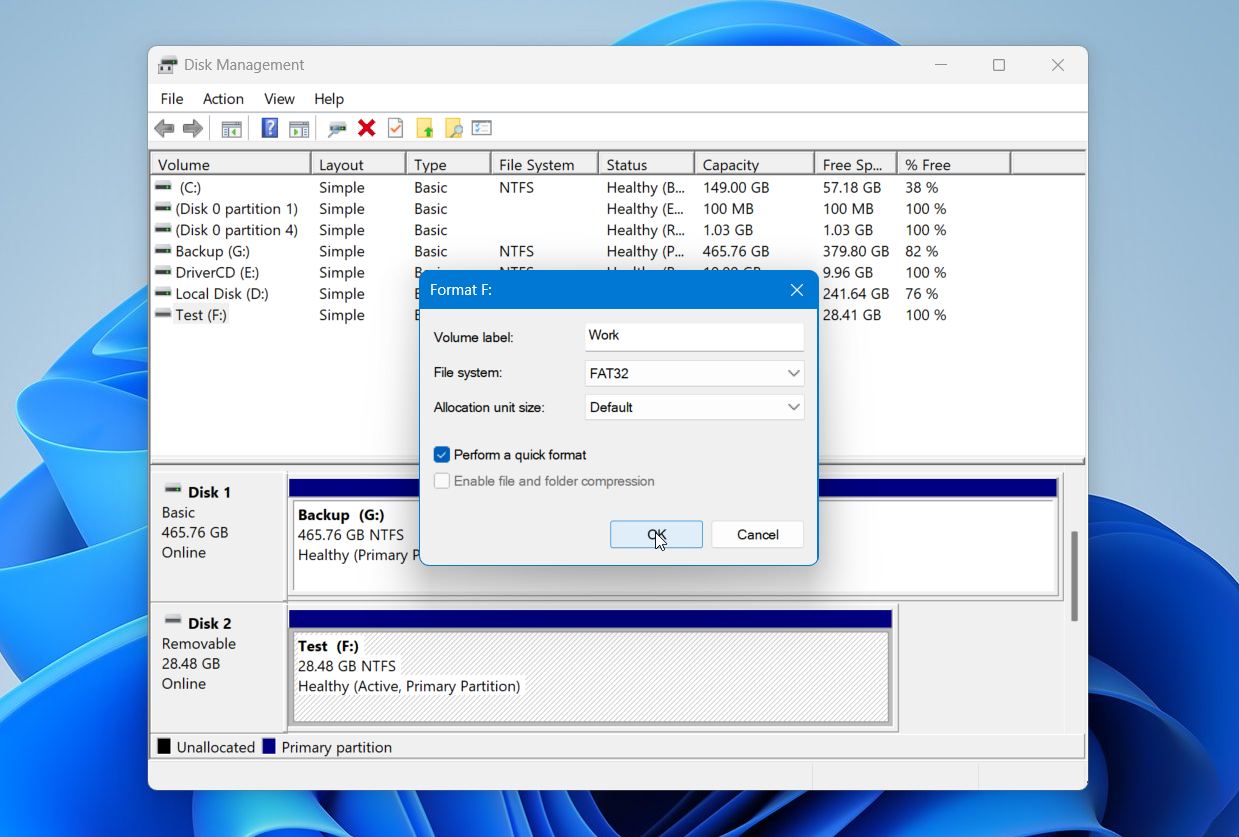Maximize the Disk Management window

(998, 65)
